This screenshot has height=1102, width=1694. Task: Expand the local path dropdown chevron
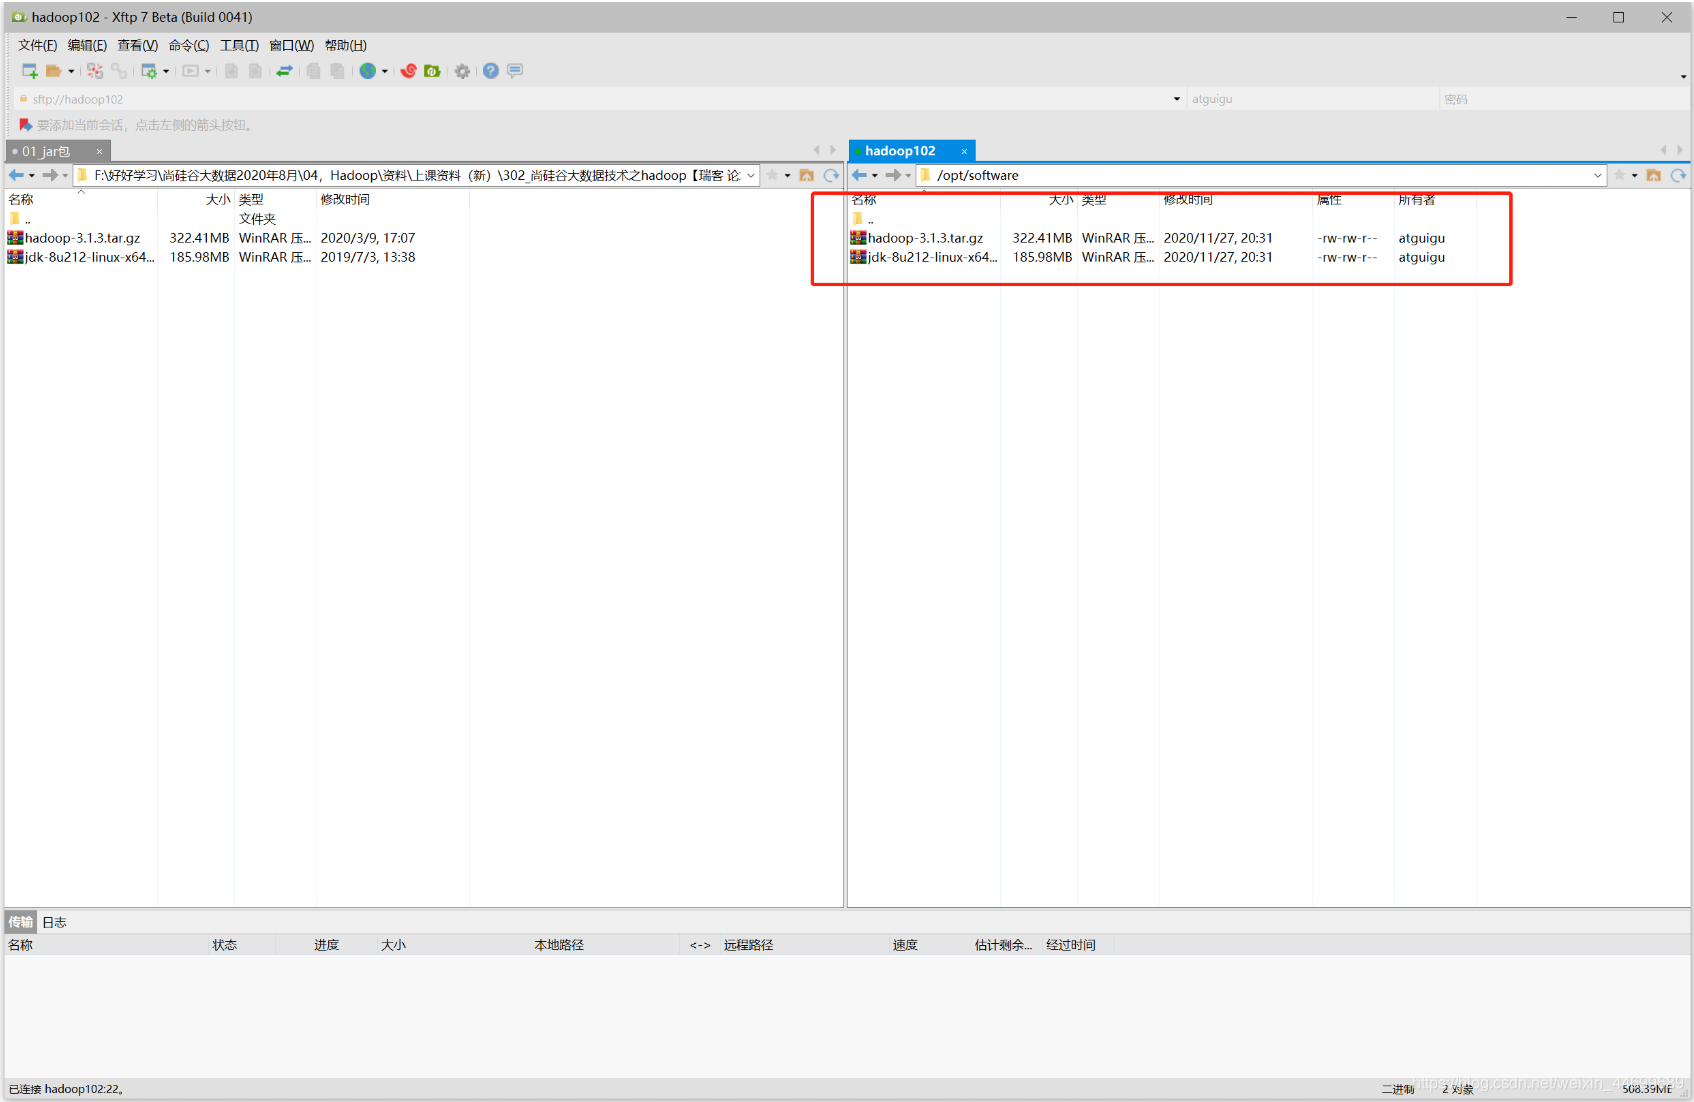point(751,175)
